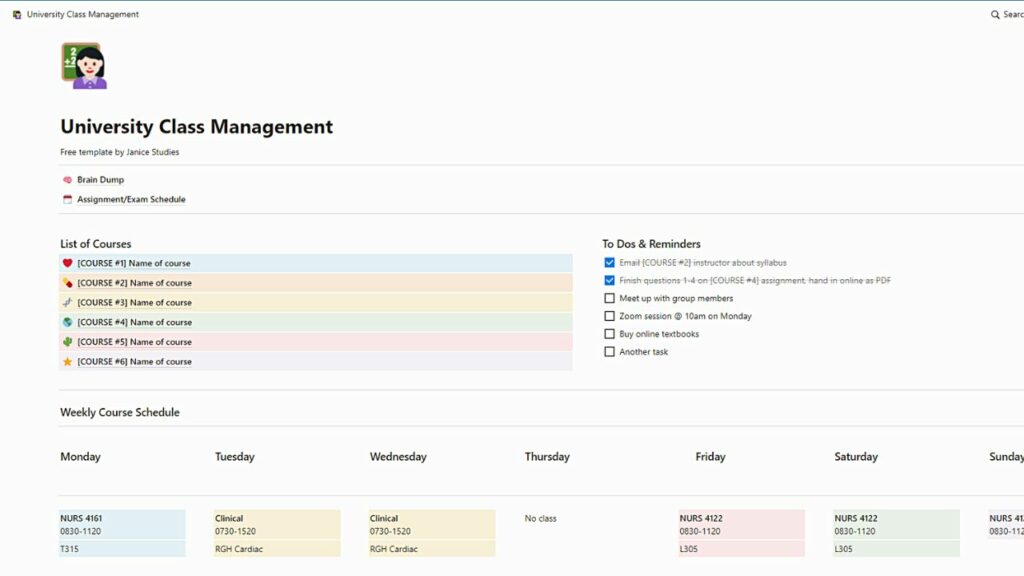
Task: Click the teacher emoji page icon
Action: [84, 66]
